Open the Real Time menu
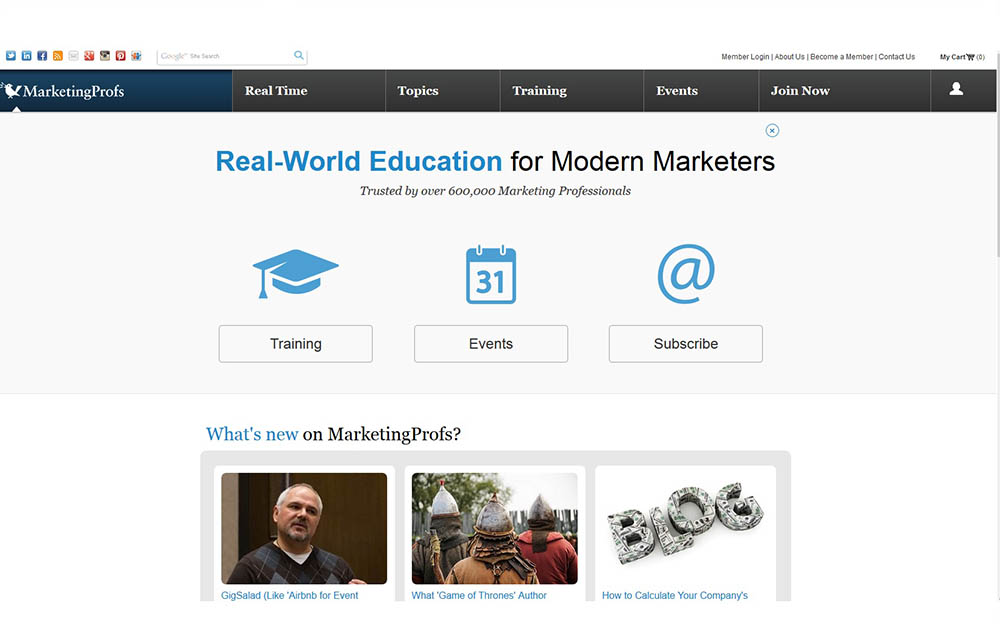Screen dimensions: 1000x625 point(276,91)
